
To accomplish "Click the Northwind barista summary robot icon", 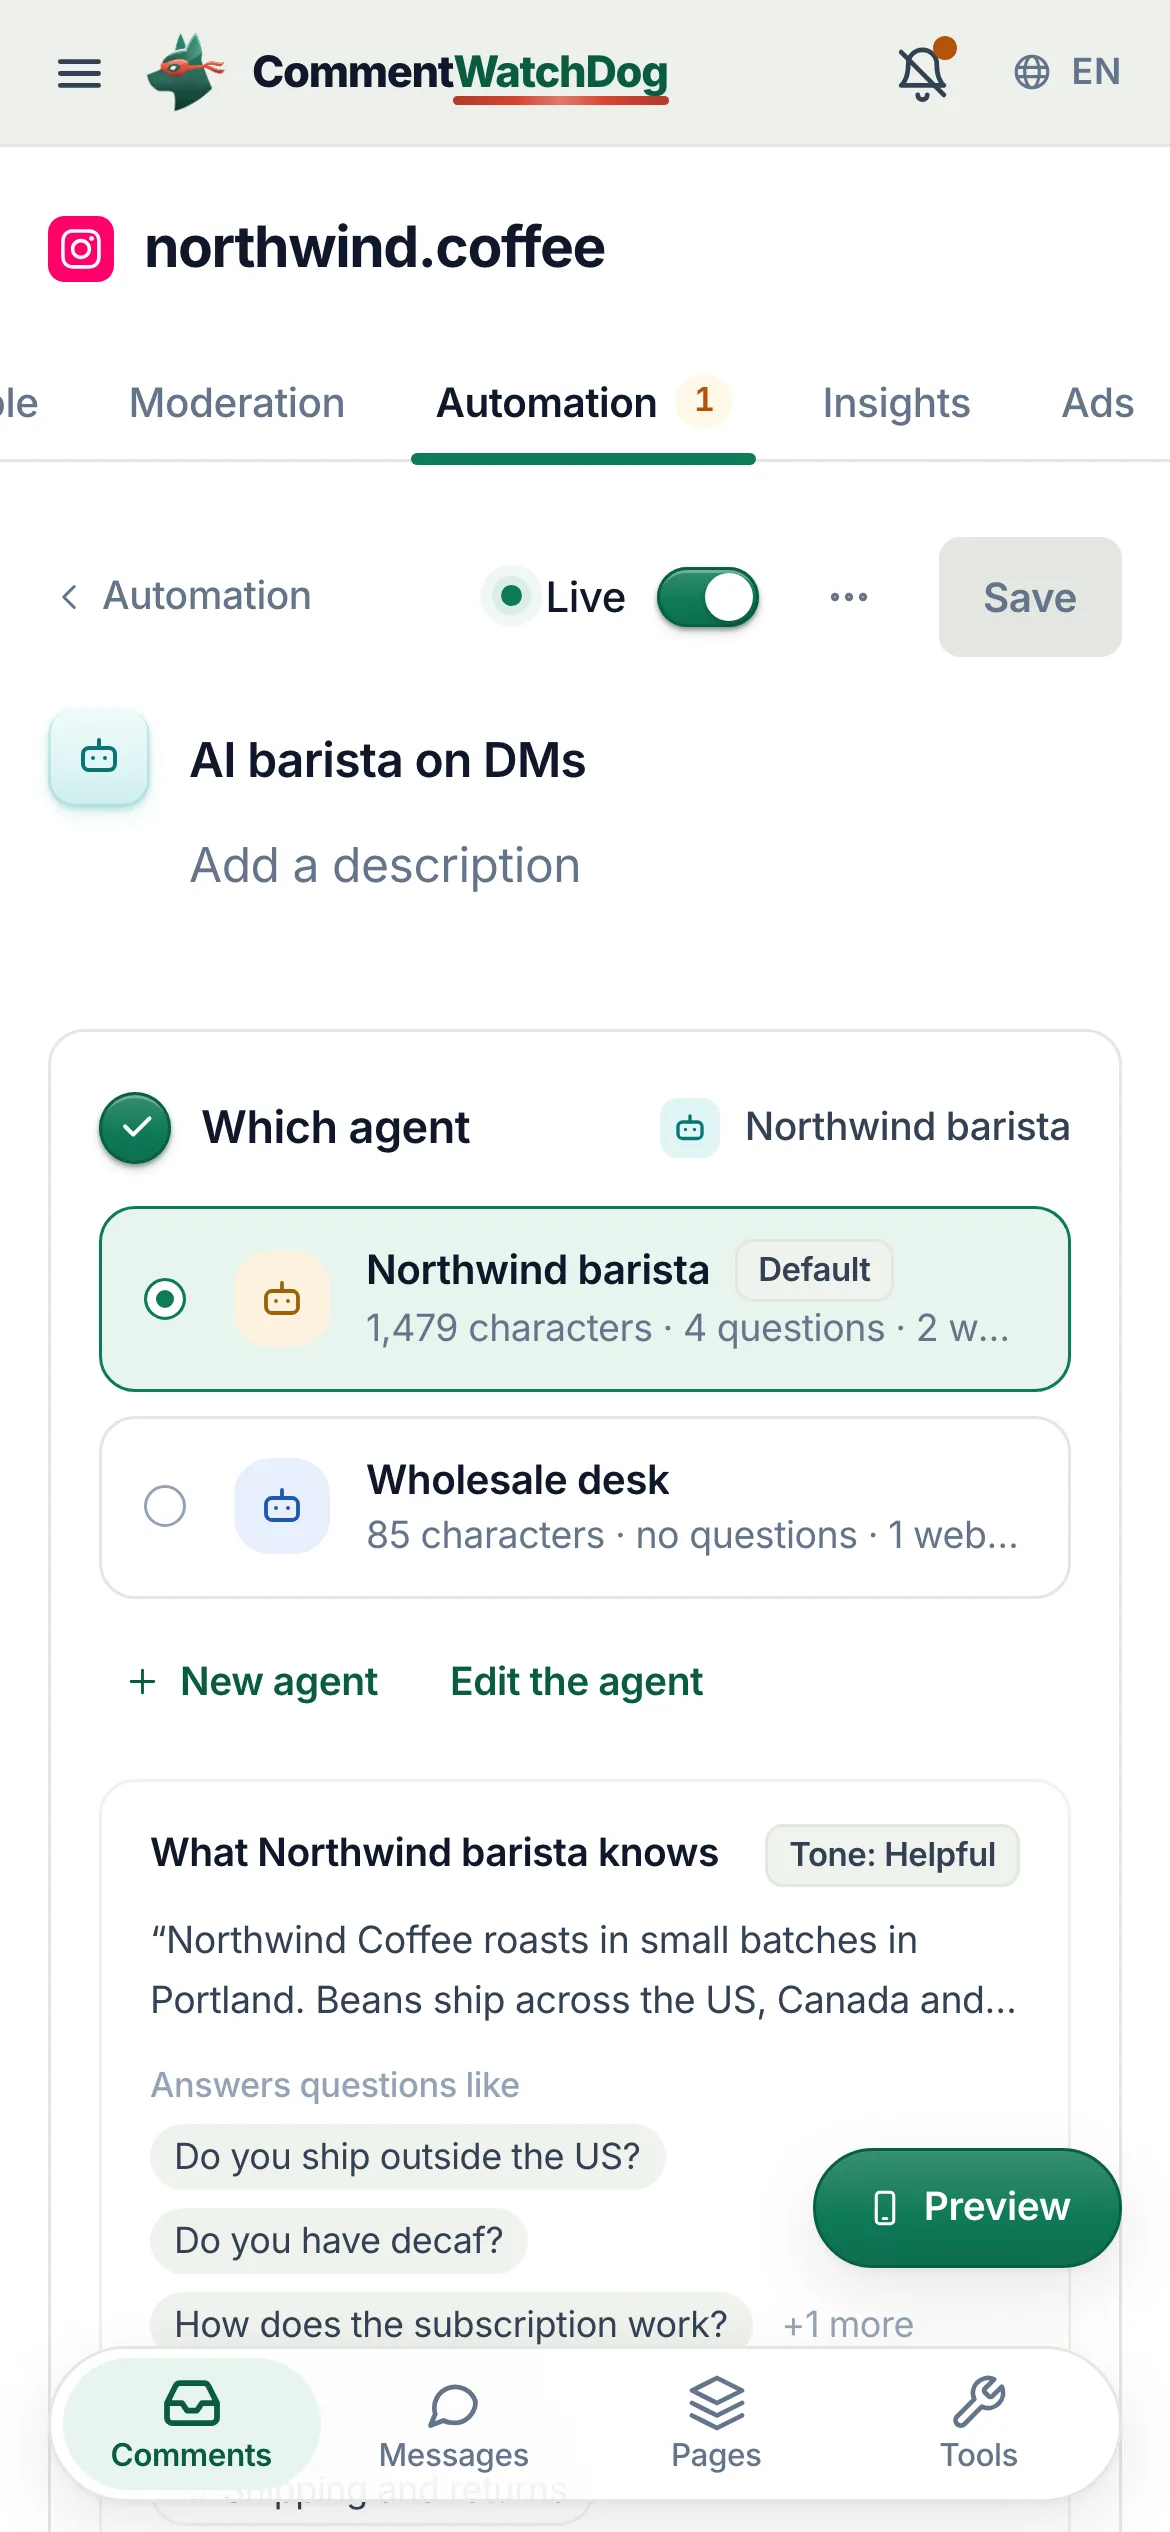I will click(690, 1128).
